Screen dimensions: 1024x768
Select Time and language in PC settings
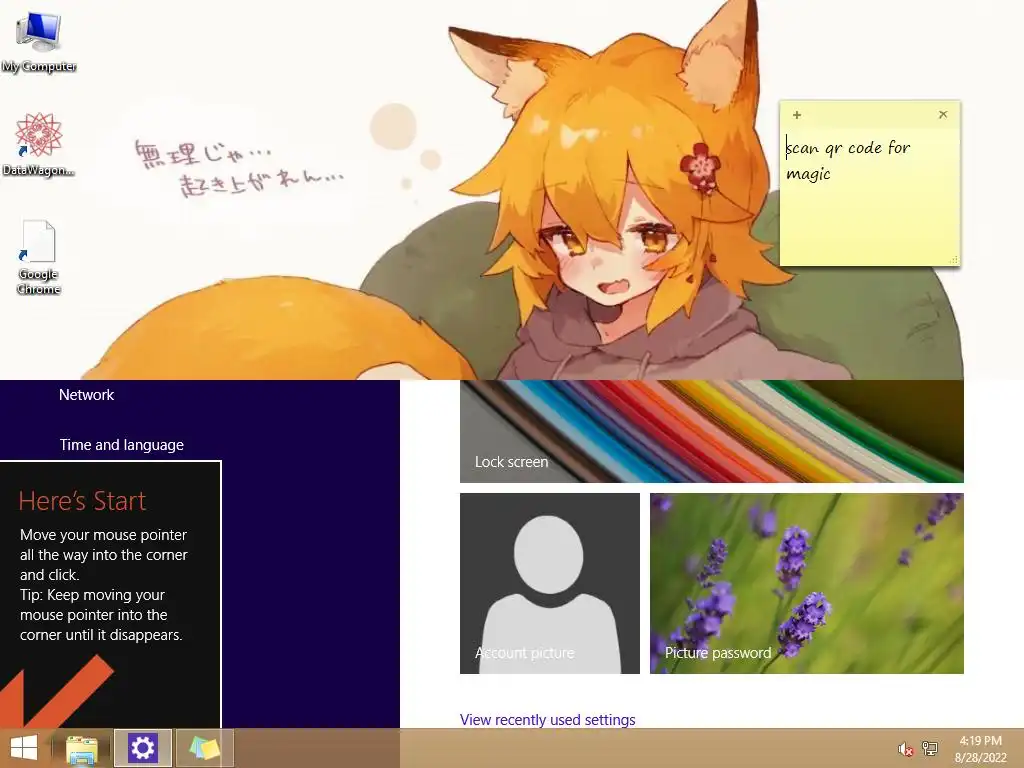[x=122, y=445]
